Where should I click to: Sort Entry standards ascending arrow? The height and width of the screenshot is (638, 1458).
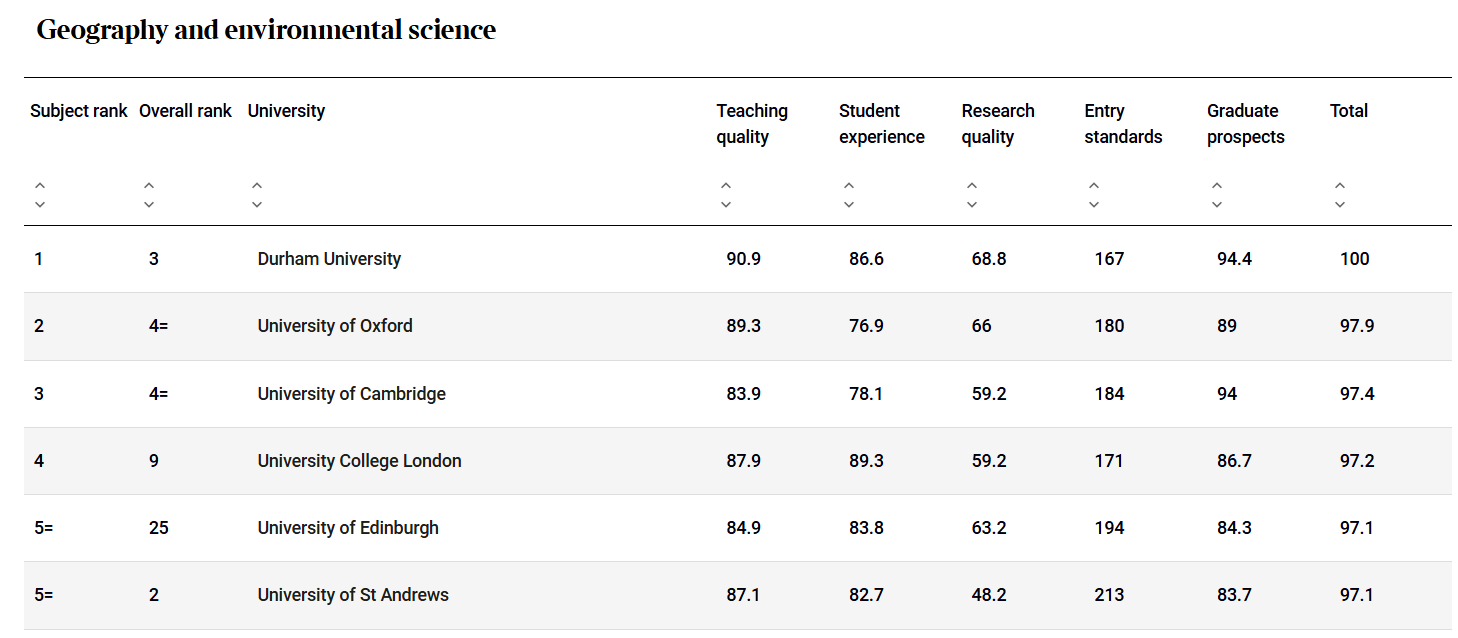(1094, 186)
